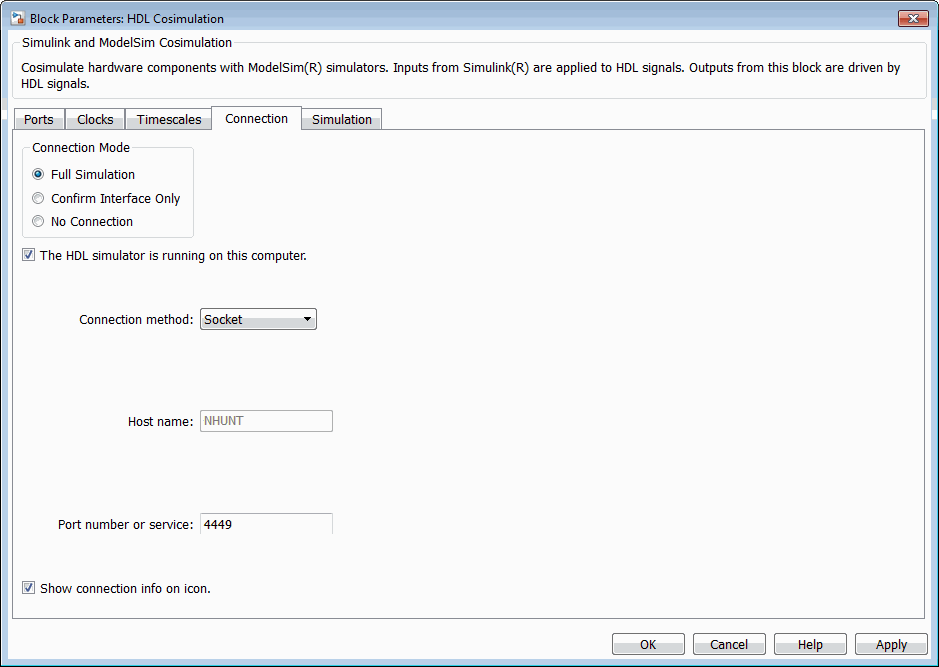Image resolution: width=939 pixels, height=667 pixels.
Task: Click the 'Simulink and ModelSim Cosimulation' heading
Action: point(127,43)
